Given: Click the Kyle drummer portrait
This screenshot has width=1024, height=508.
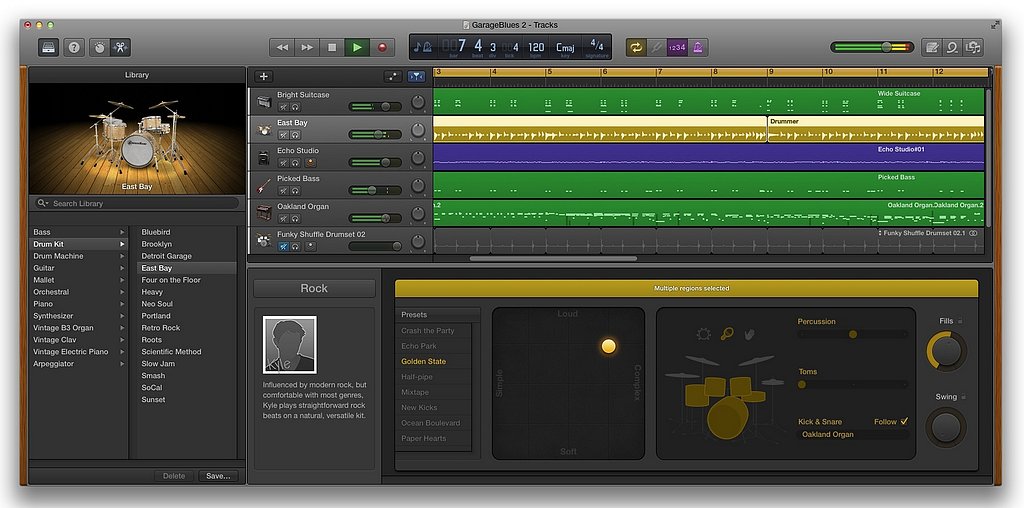Looking at the screenshot, I should coord(289,345).
